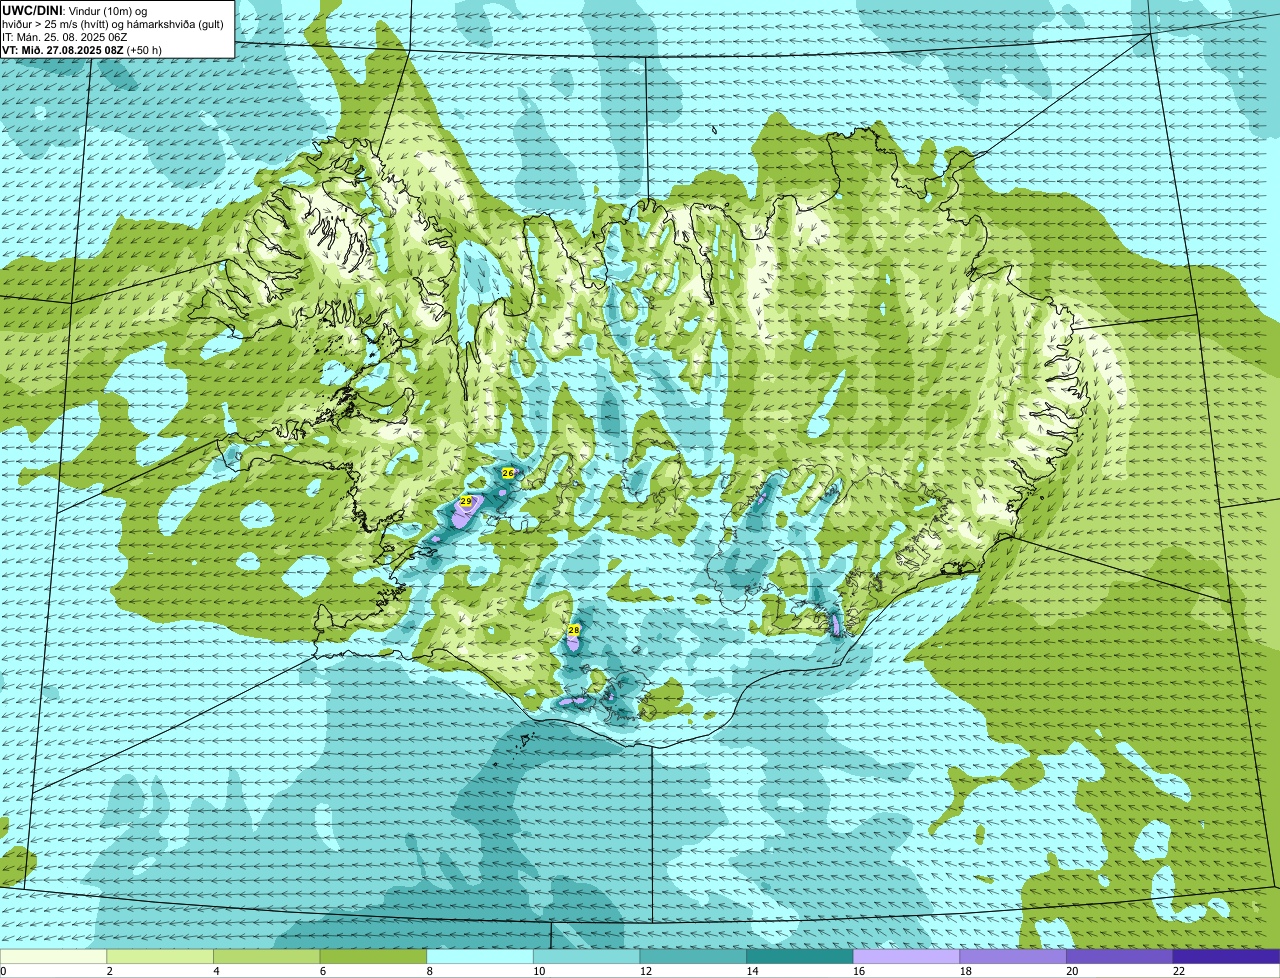Click the scale label '10'
Image resolution: width=1280 pixels, height=978 pixels.
(x=539, y=971)
